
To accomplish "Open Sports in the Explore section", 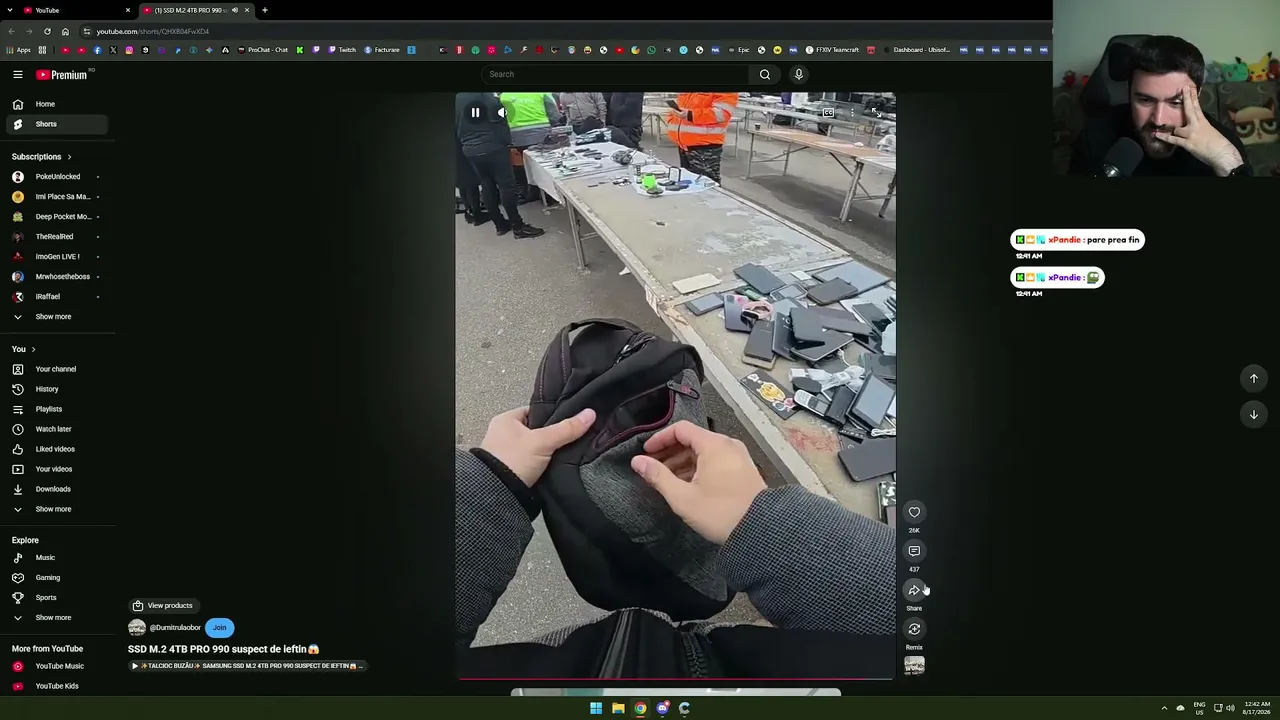I will [x=57, y=598].
